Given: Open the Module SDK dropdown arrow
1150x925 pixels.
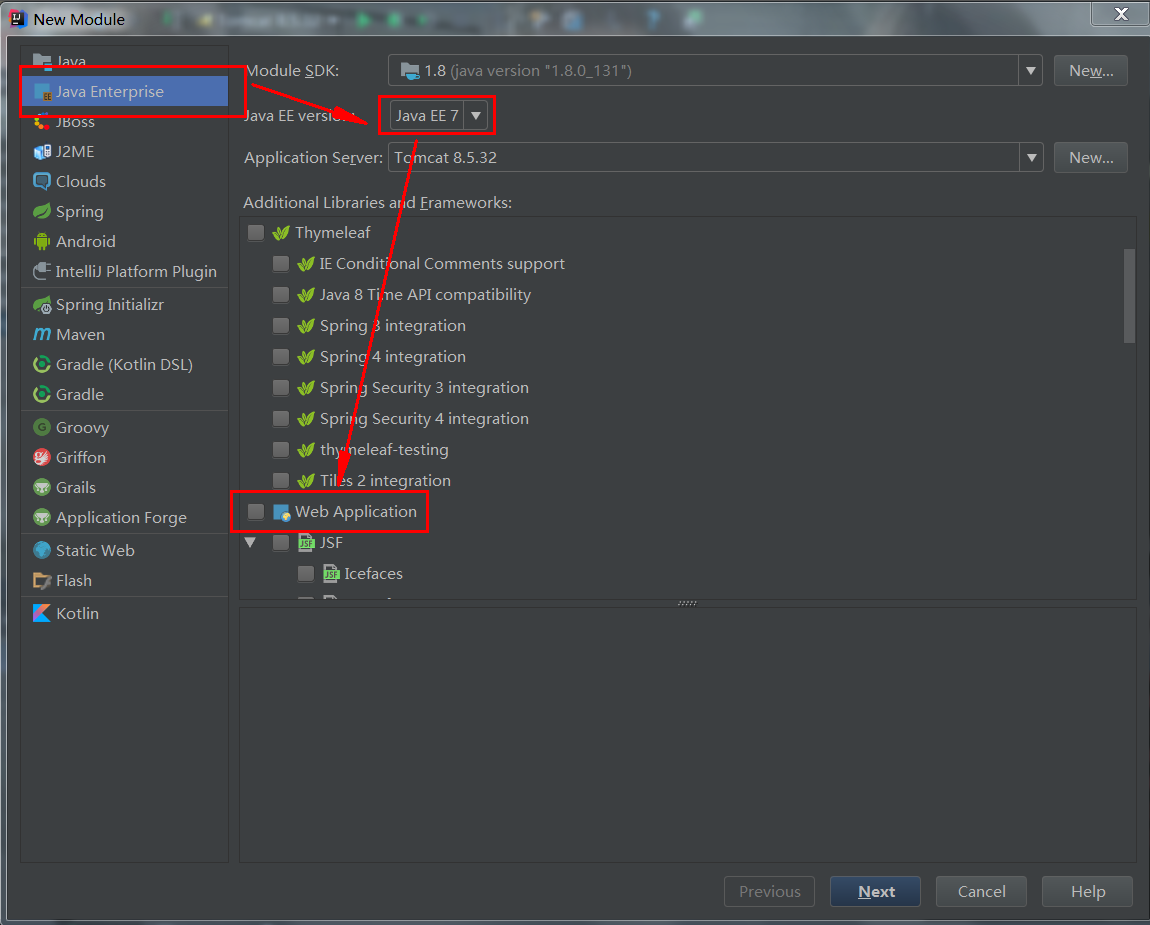Looking at the screenshot, I should click(x=1030, y=70).
